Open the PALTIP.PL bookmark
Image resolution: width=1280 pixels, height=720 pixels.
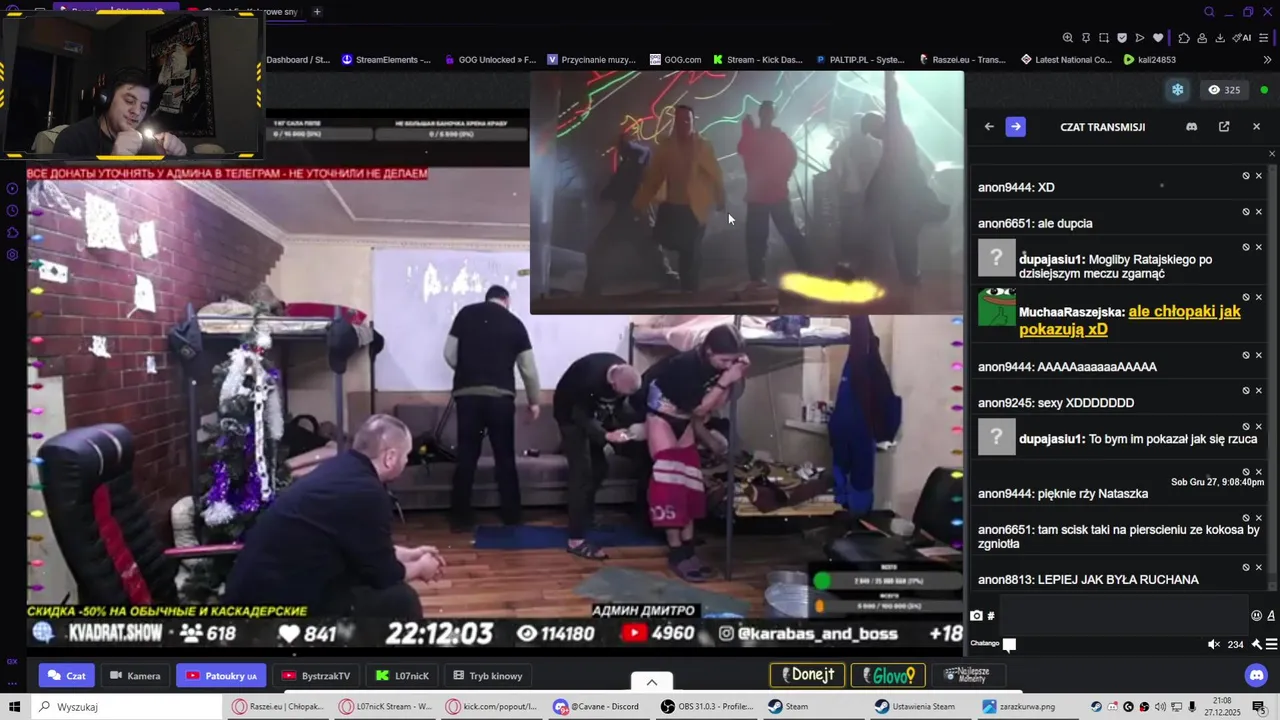coord(860,60)
